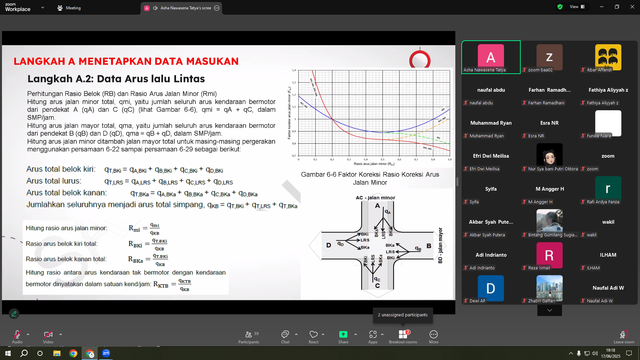Select the Funika Niara white avatar tile
The height and width of the screenshot is (360, 640).
[x=608, y=124]
